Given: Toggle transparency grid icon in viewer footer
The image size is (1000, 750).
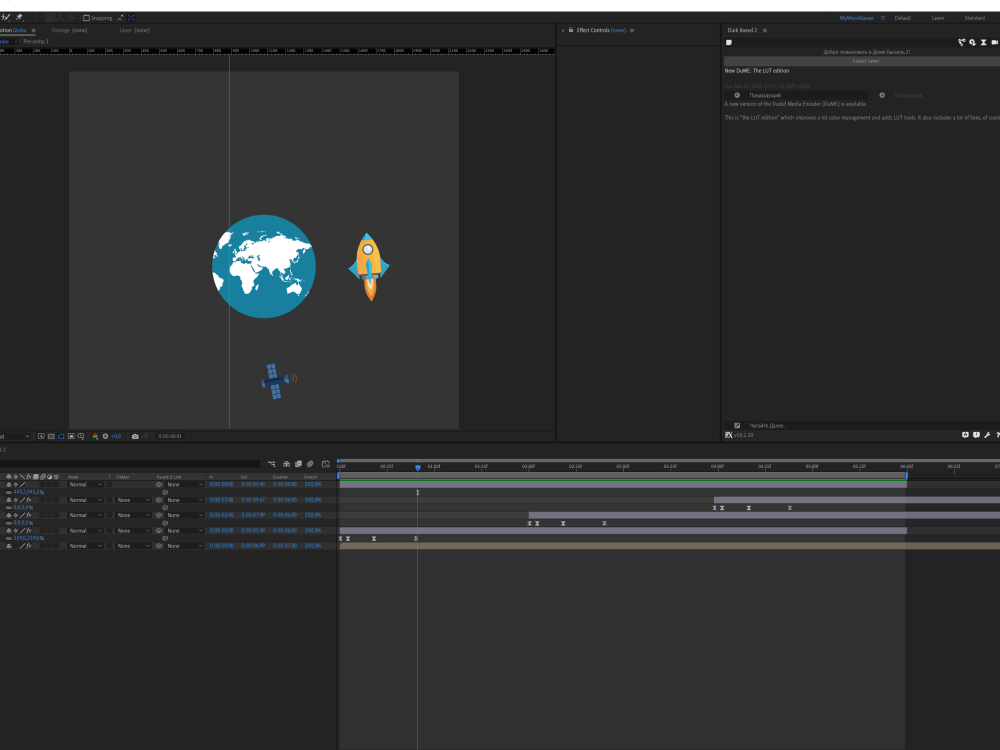Looking at the screenshot, I should (51, 436).
